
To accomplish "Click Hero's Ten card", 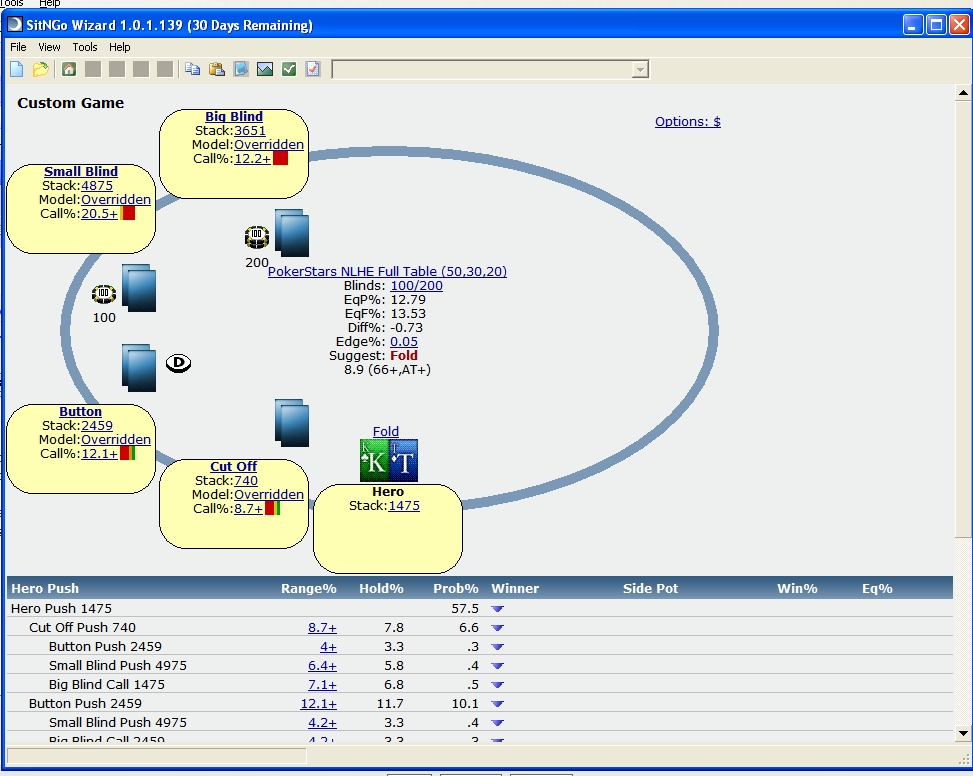I will pos(404,460).
